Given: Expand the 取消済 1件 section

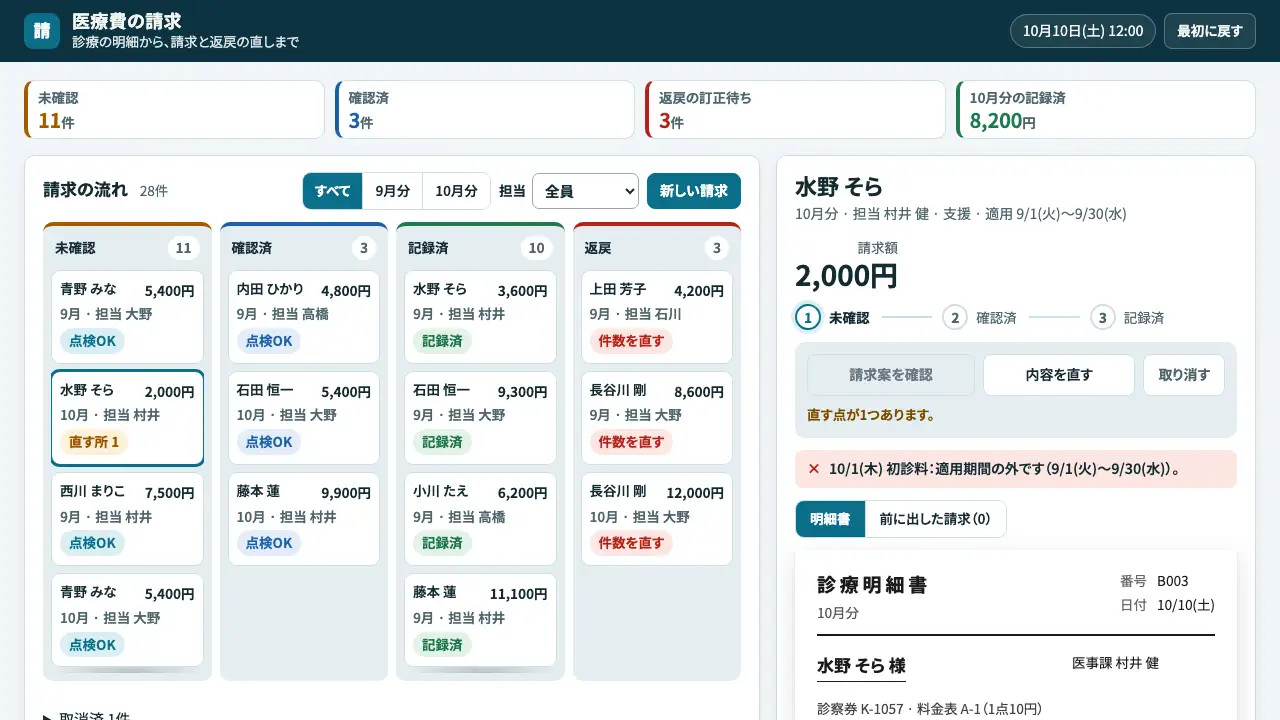Looking at the screenshot, I should (87, 717).
